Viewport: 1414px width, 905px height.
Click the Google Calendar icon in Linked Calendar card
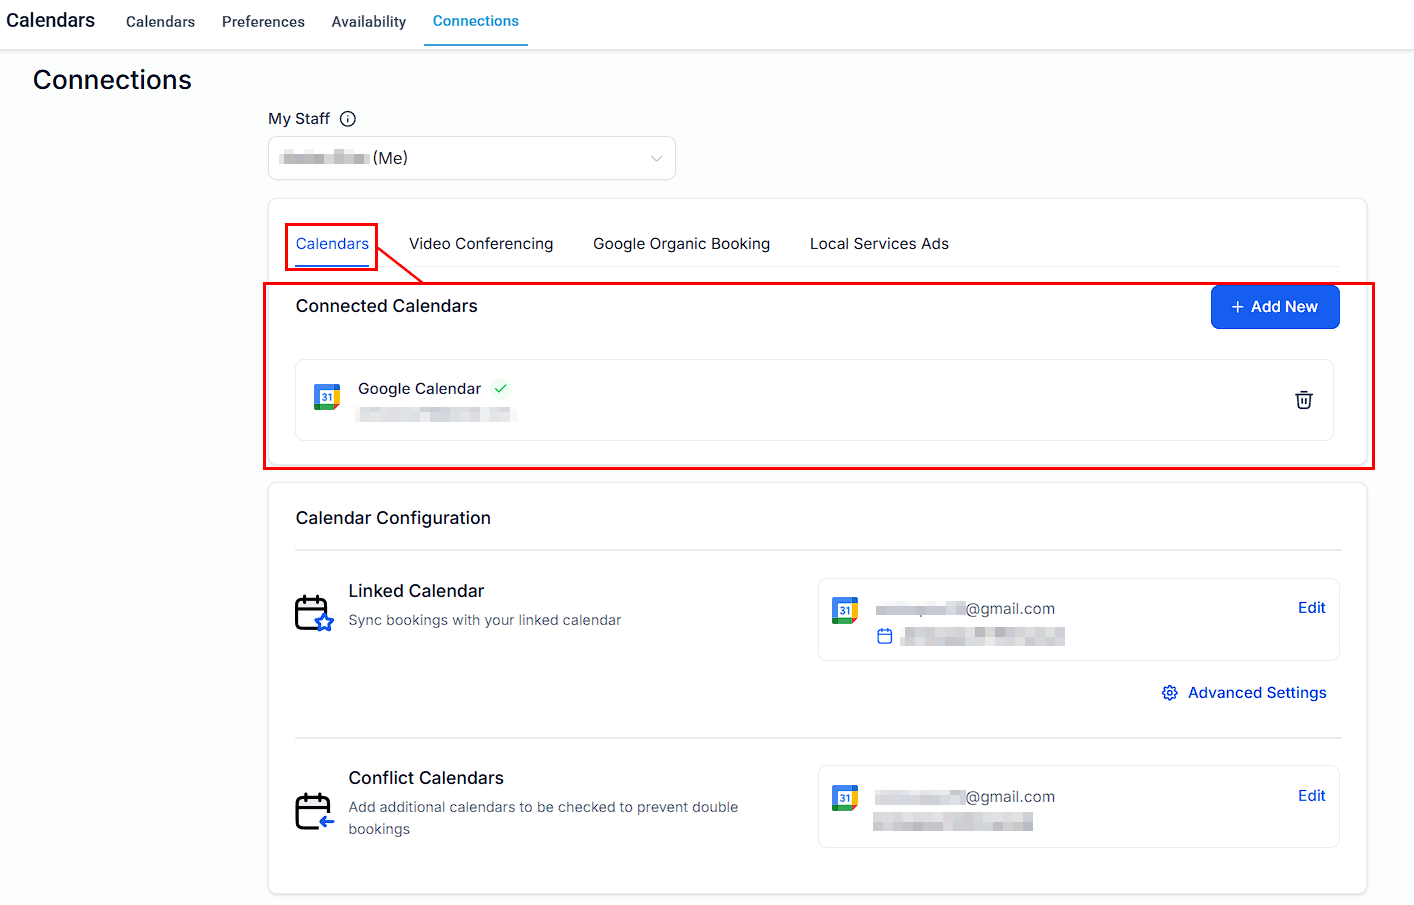[845, 610]
